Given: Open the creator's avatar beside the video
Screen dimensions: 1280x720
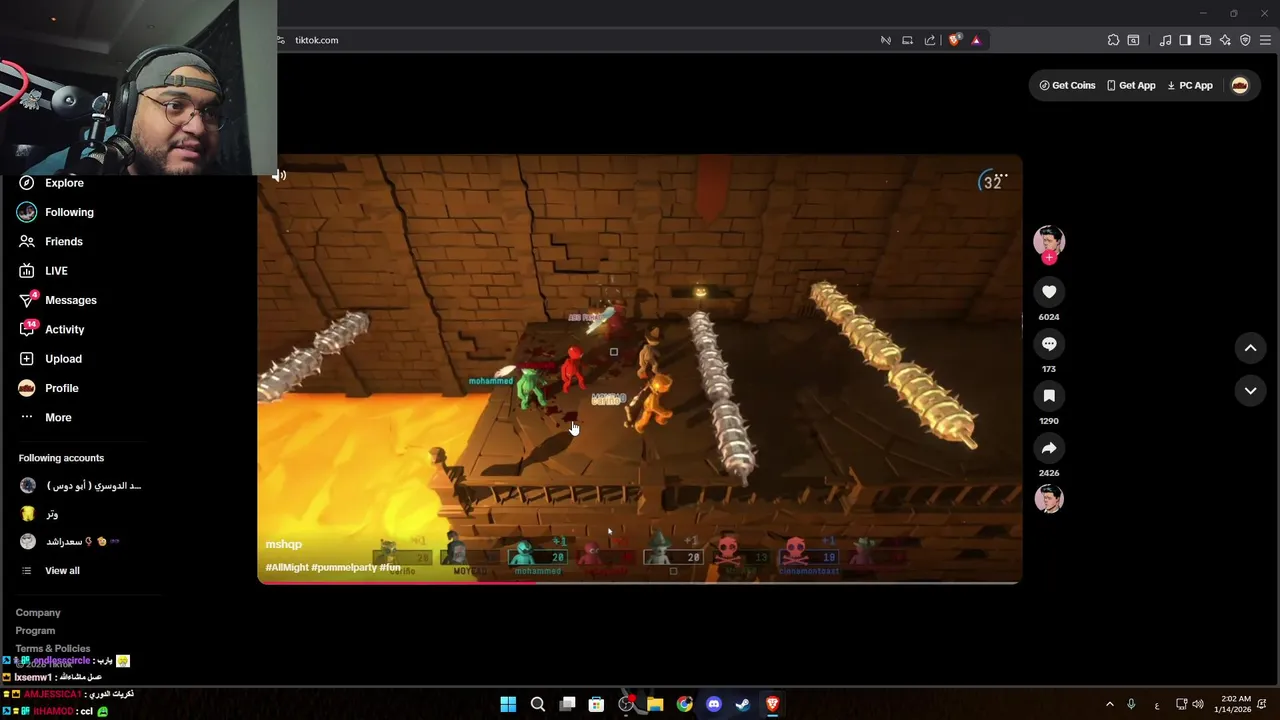Looking at the screenshot, I should 1049,241.
